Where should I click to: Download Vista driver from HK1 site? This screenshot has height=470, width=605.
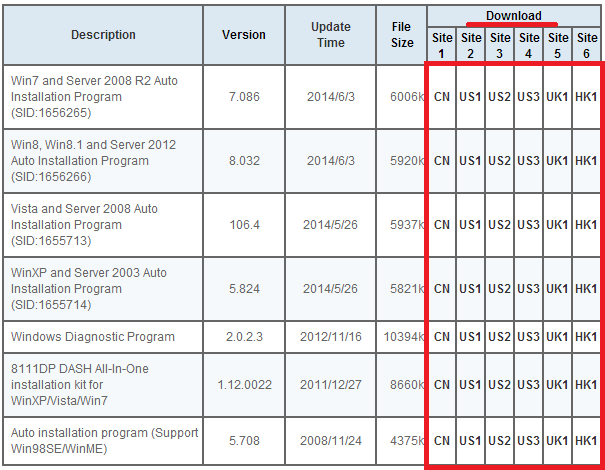click(586, 225)
